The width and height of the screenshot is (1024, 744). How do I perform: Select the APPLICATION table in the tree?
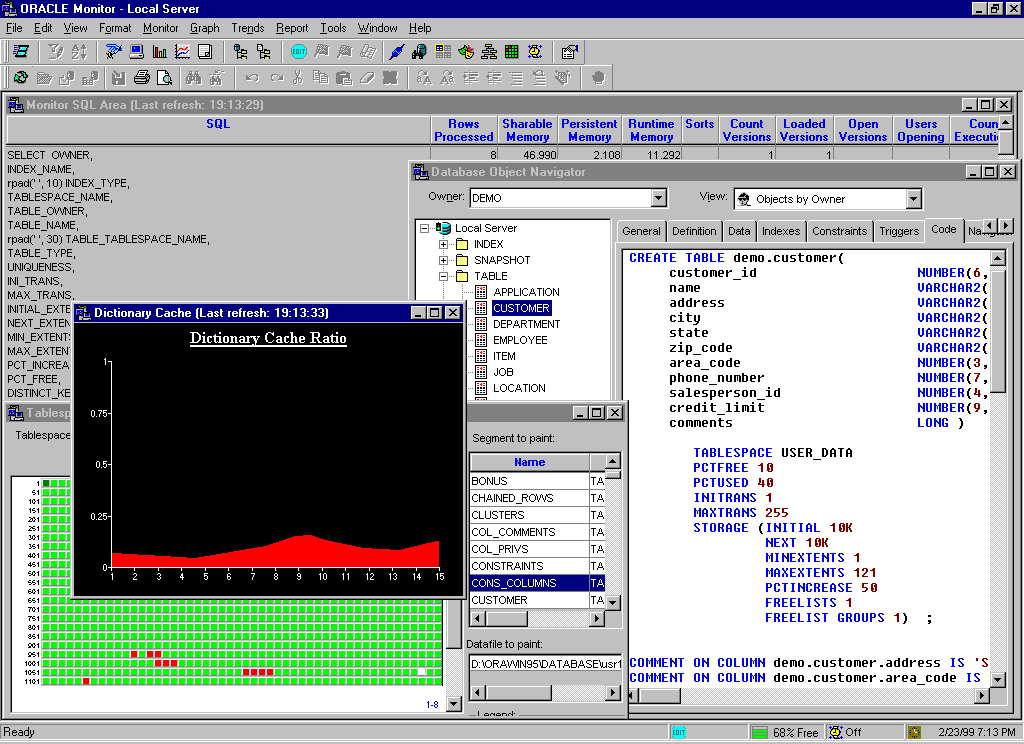[526, 292]
